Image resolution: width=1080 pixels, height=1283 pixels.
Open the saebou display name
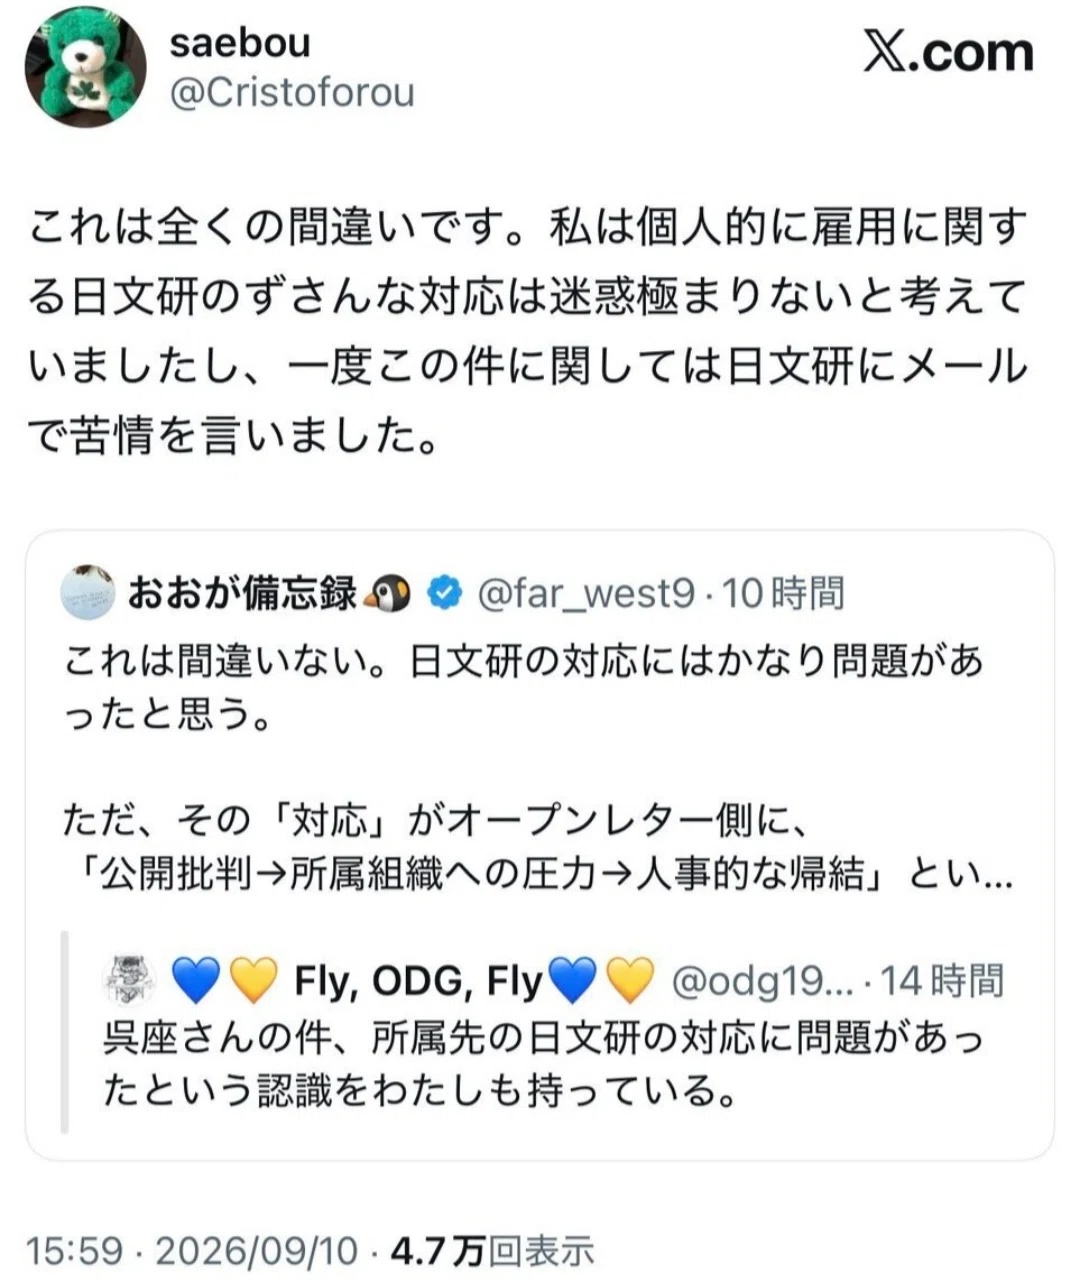click(240, 42)
